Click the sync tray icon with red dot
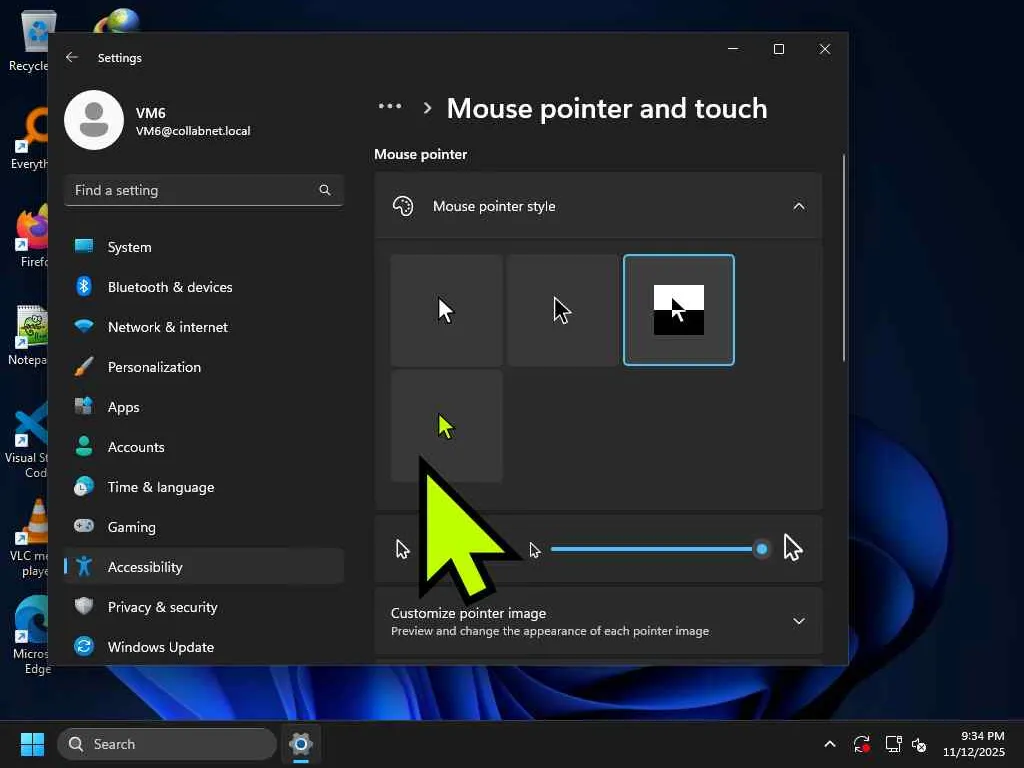The width and height of the screenshot is (1024, 768). (x=861, y=744)
